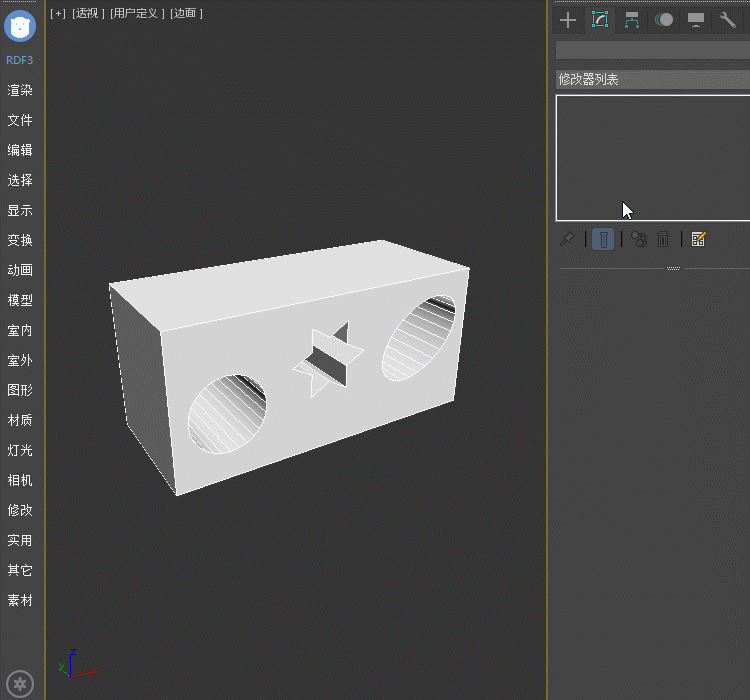Switch to the Modify panel tab
Screen dimensions: 750x700
pos(600,20)
